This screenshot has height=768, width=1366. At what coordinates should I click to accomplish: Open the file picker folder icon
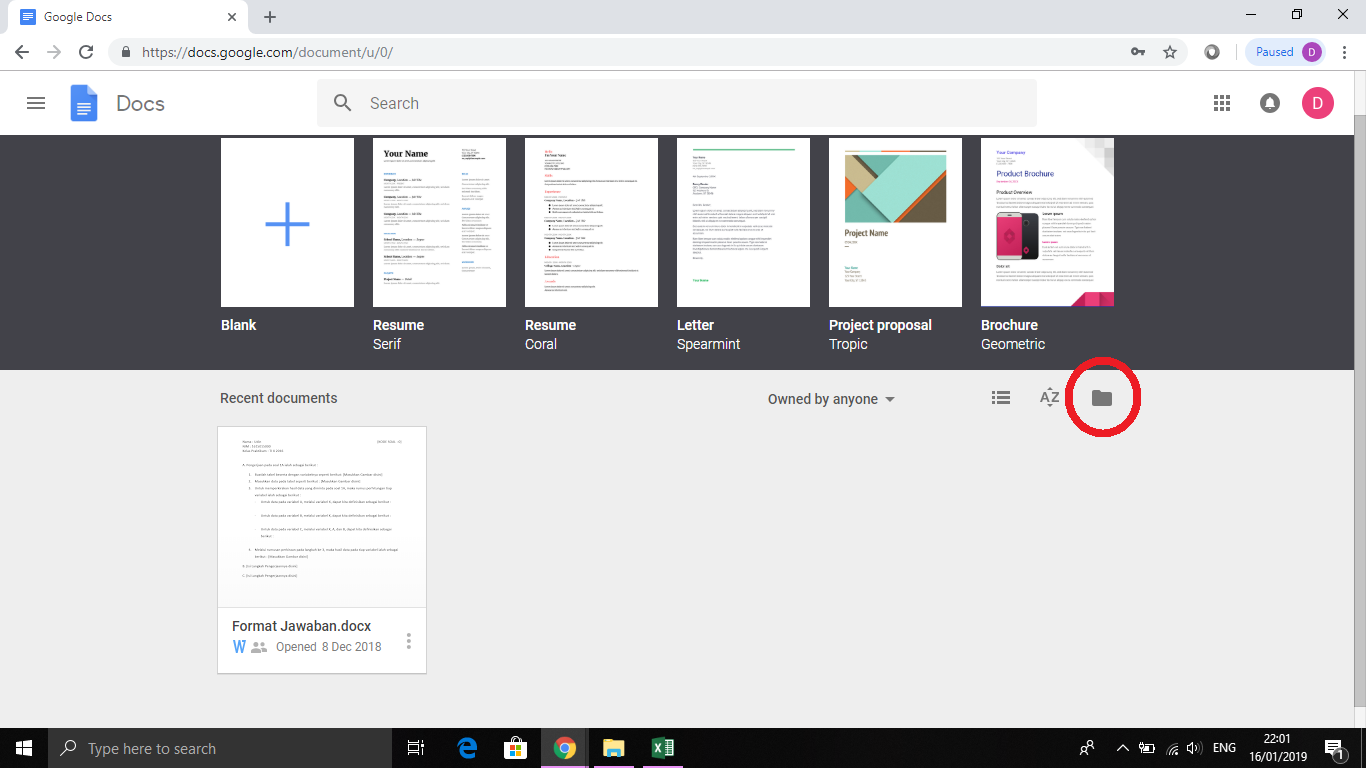point(1102,398)
